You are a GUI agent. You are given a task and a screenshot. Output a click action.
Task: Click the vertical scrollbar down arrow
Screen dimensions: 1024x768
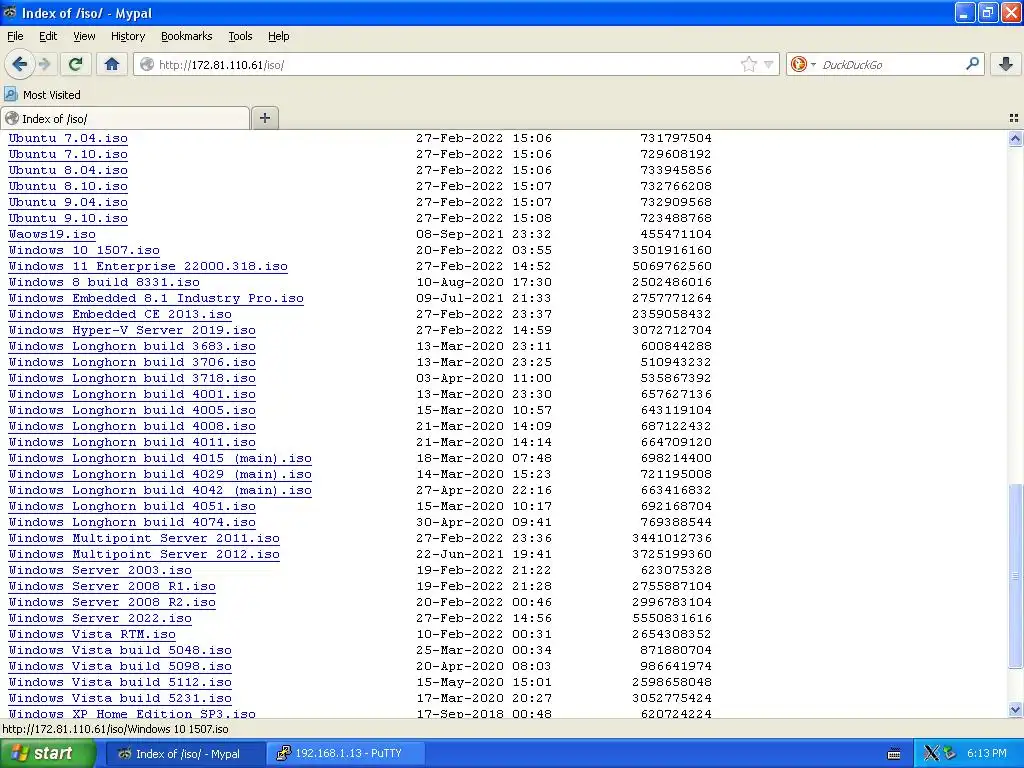[x=1015, y=709]
